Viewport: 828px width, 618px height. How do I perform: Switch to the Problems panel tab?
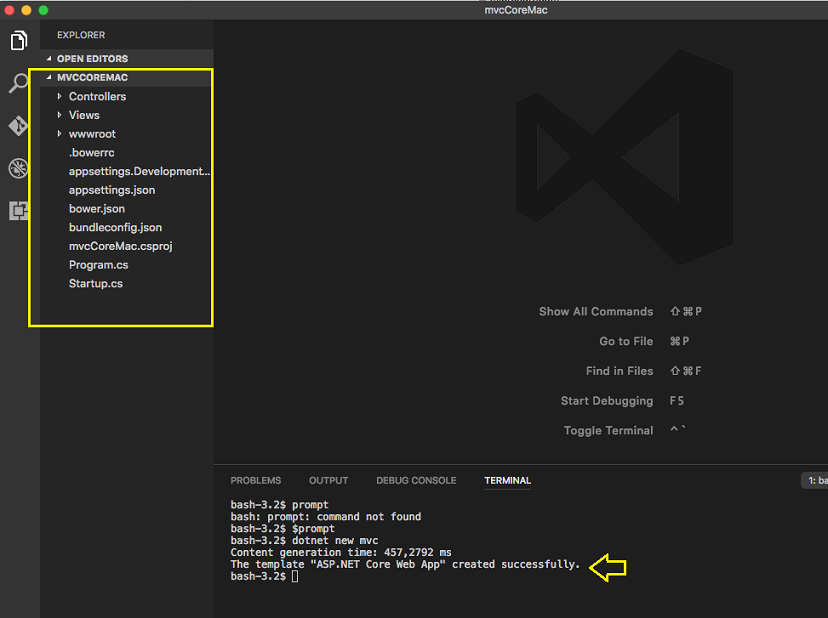(256, 481)
